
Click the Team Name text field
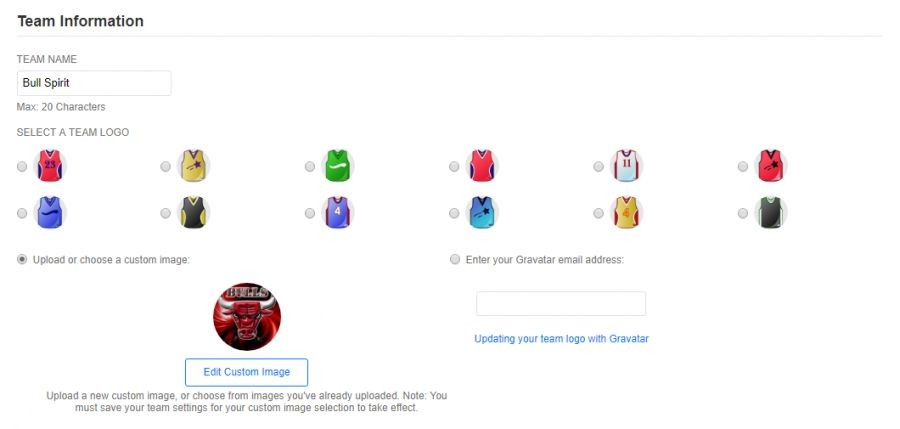(94, 83)
